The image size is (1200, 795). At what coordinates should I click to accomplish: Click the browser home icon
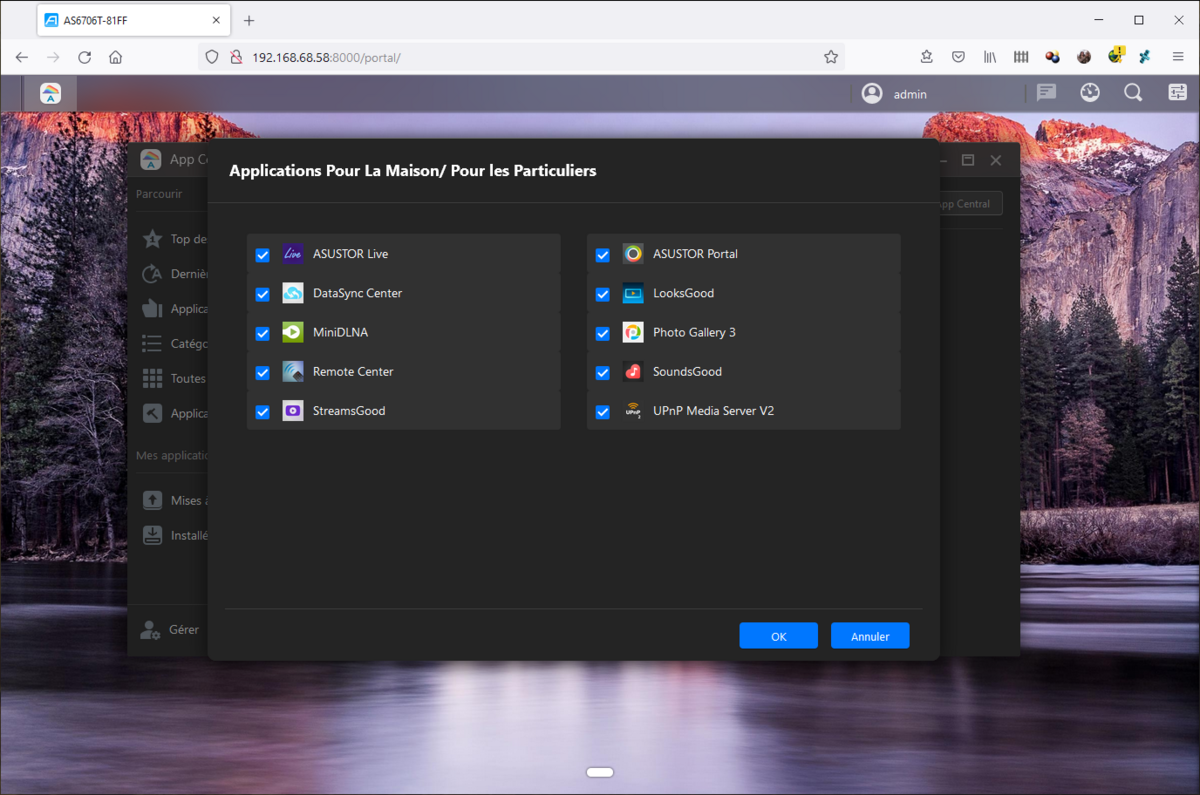click(116, 57)
